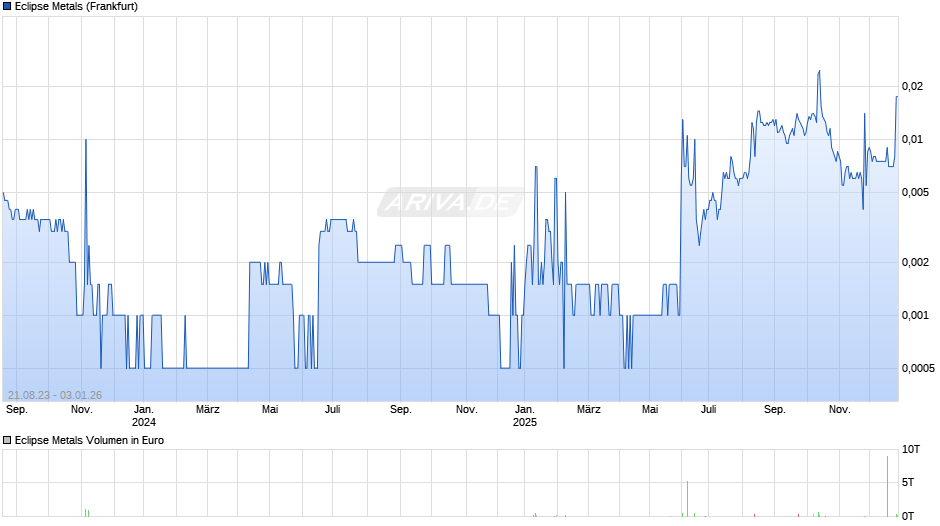Click the tallest green volume bar in December 2025

(x=888, y=486)
